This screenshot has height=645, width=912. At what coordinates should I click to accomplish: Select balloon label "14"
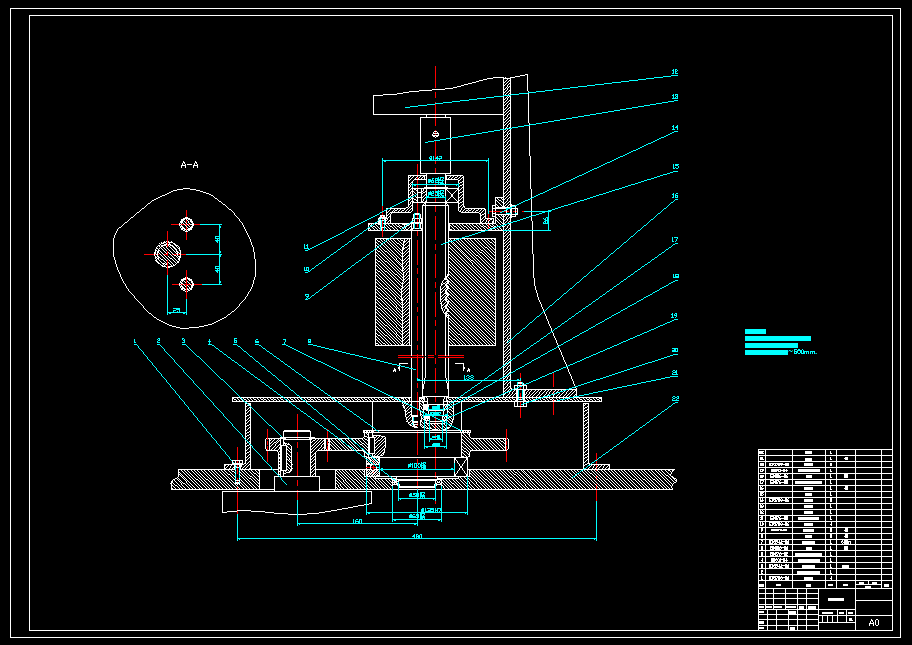coord(675,128)
